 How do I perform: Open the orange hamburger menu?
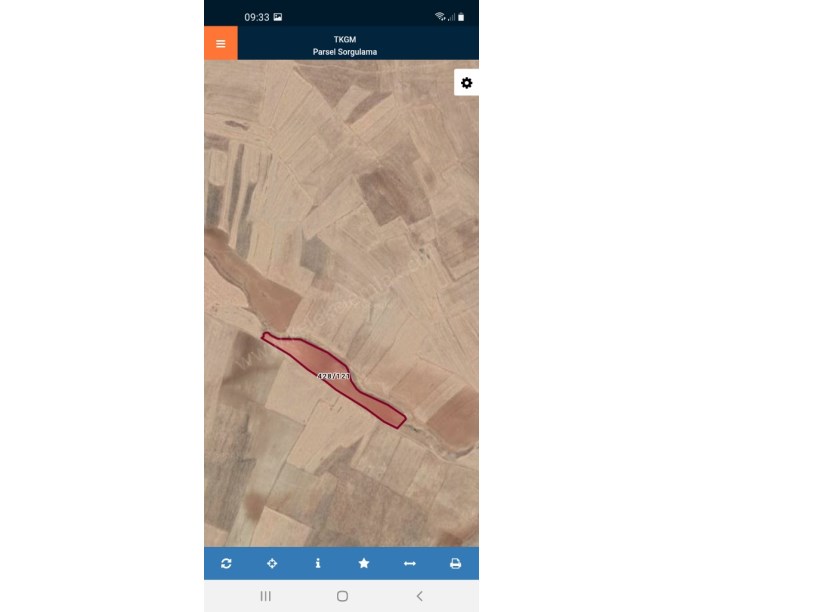coord(221,43)
